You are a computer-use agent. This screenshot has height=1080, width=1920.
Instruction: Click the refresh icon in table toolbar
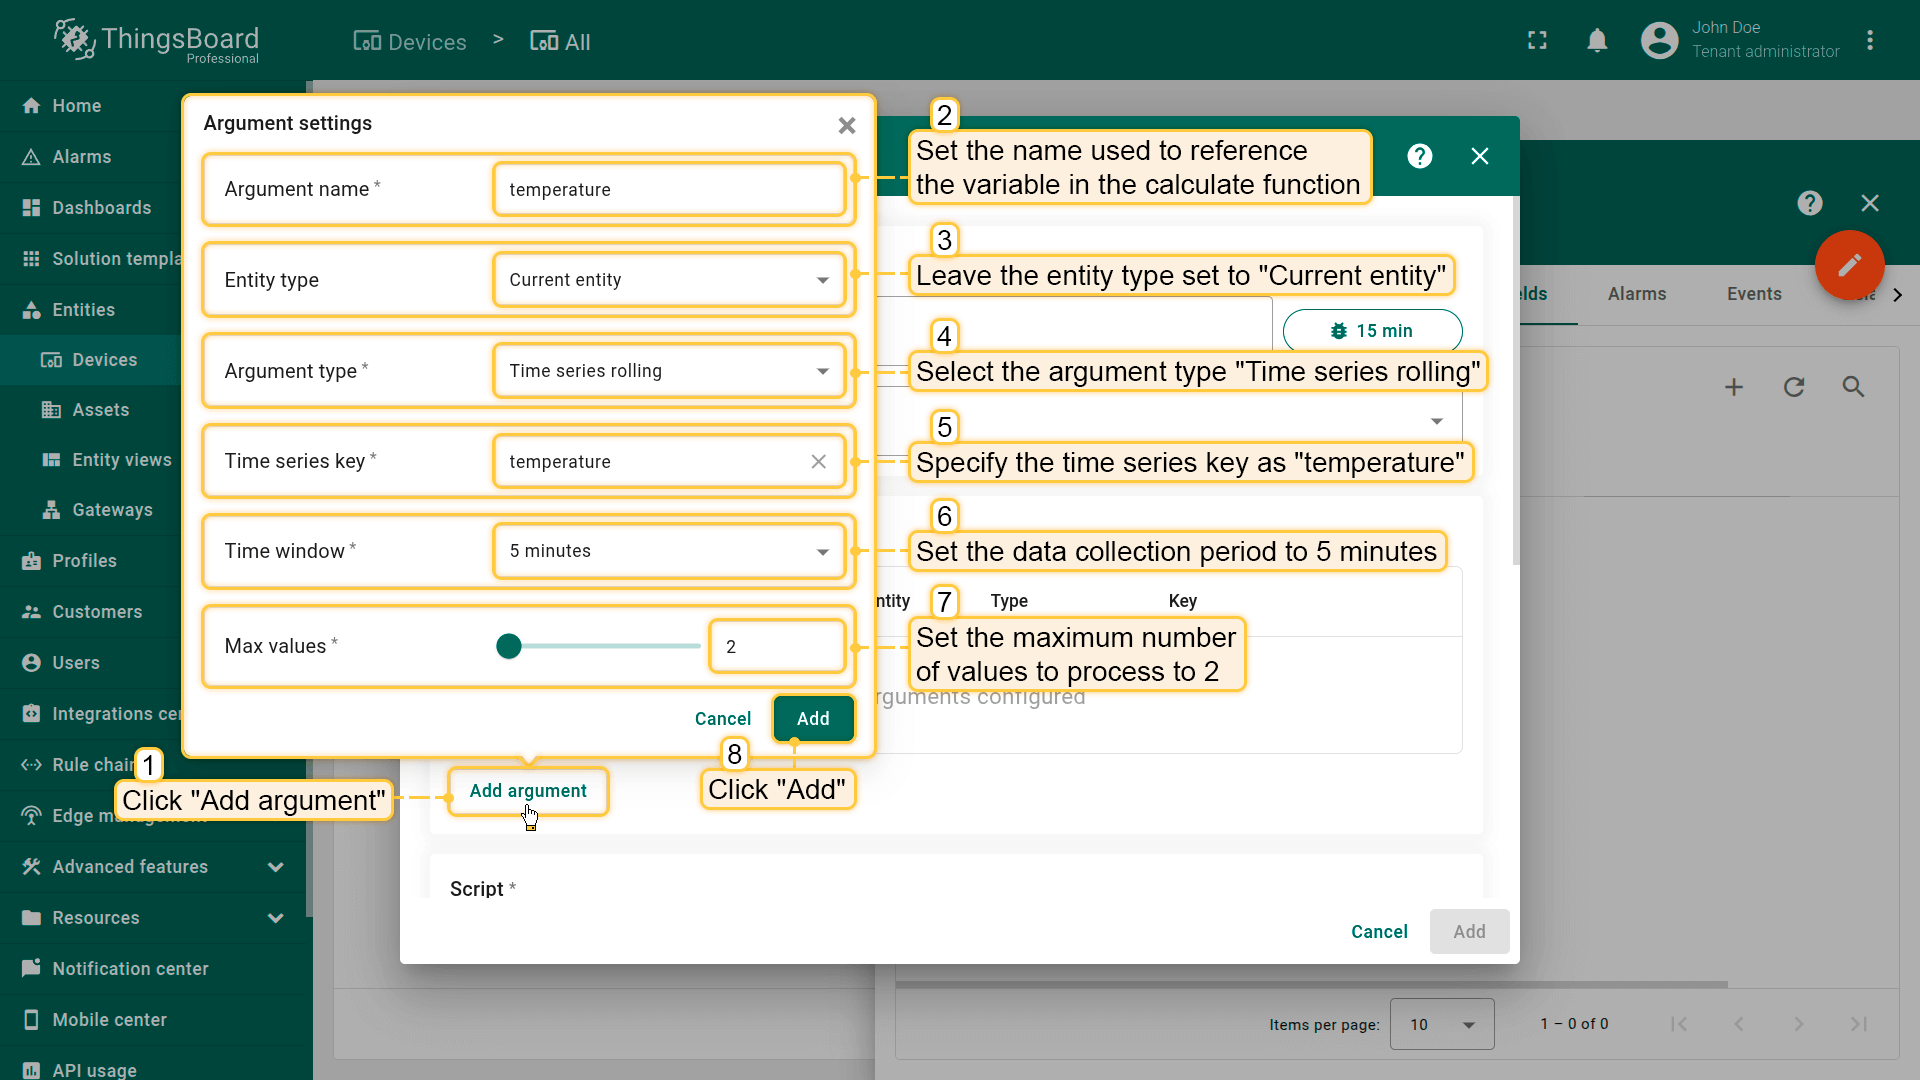tap(1794, 387)
